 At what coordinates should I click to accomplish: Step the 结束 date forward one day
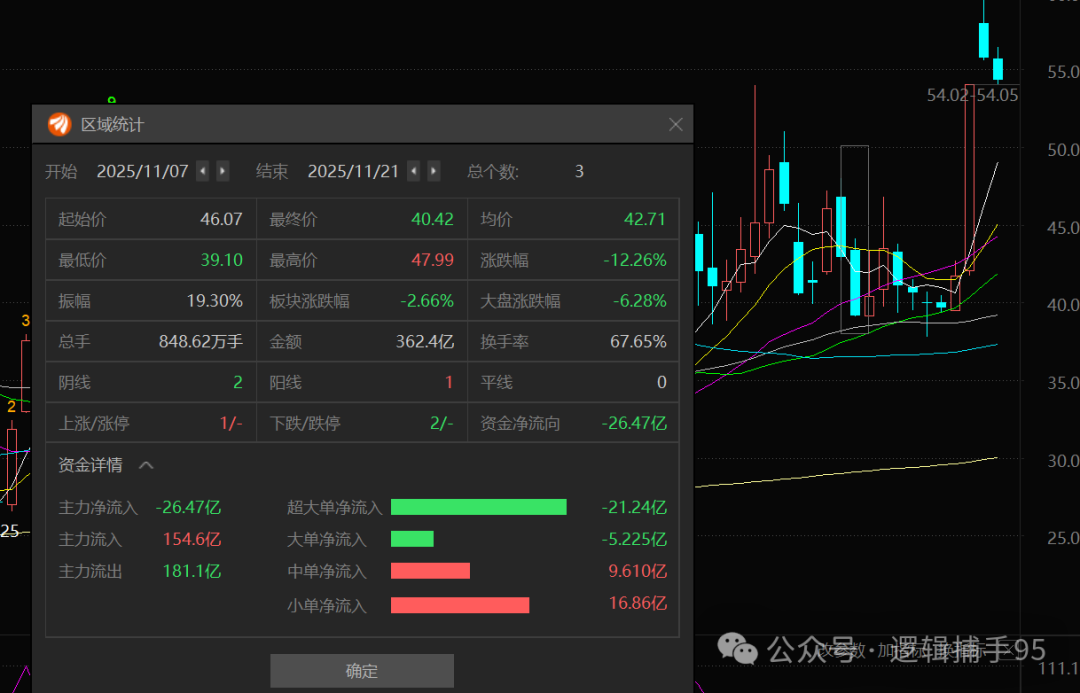coord(433,171)
